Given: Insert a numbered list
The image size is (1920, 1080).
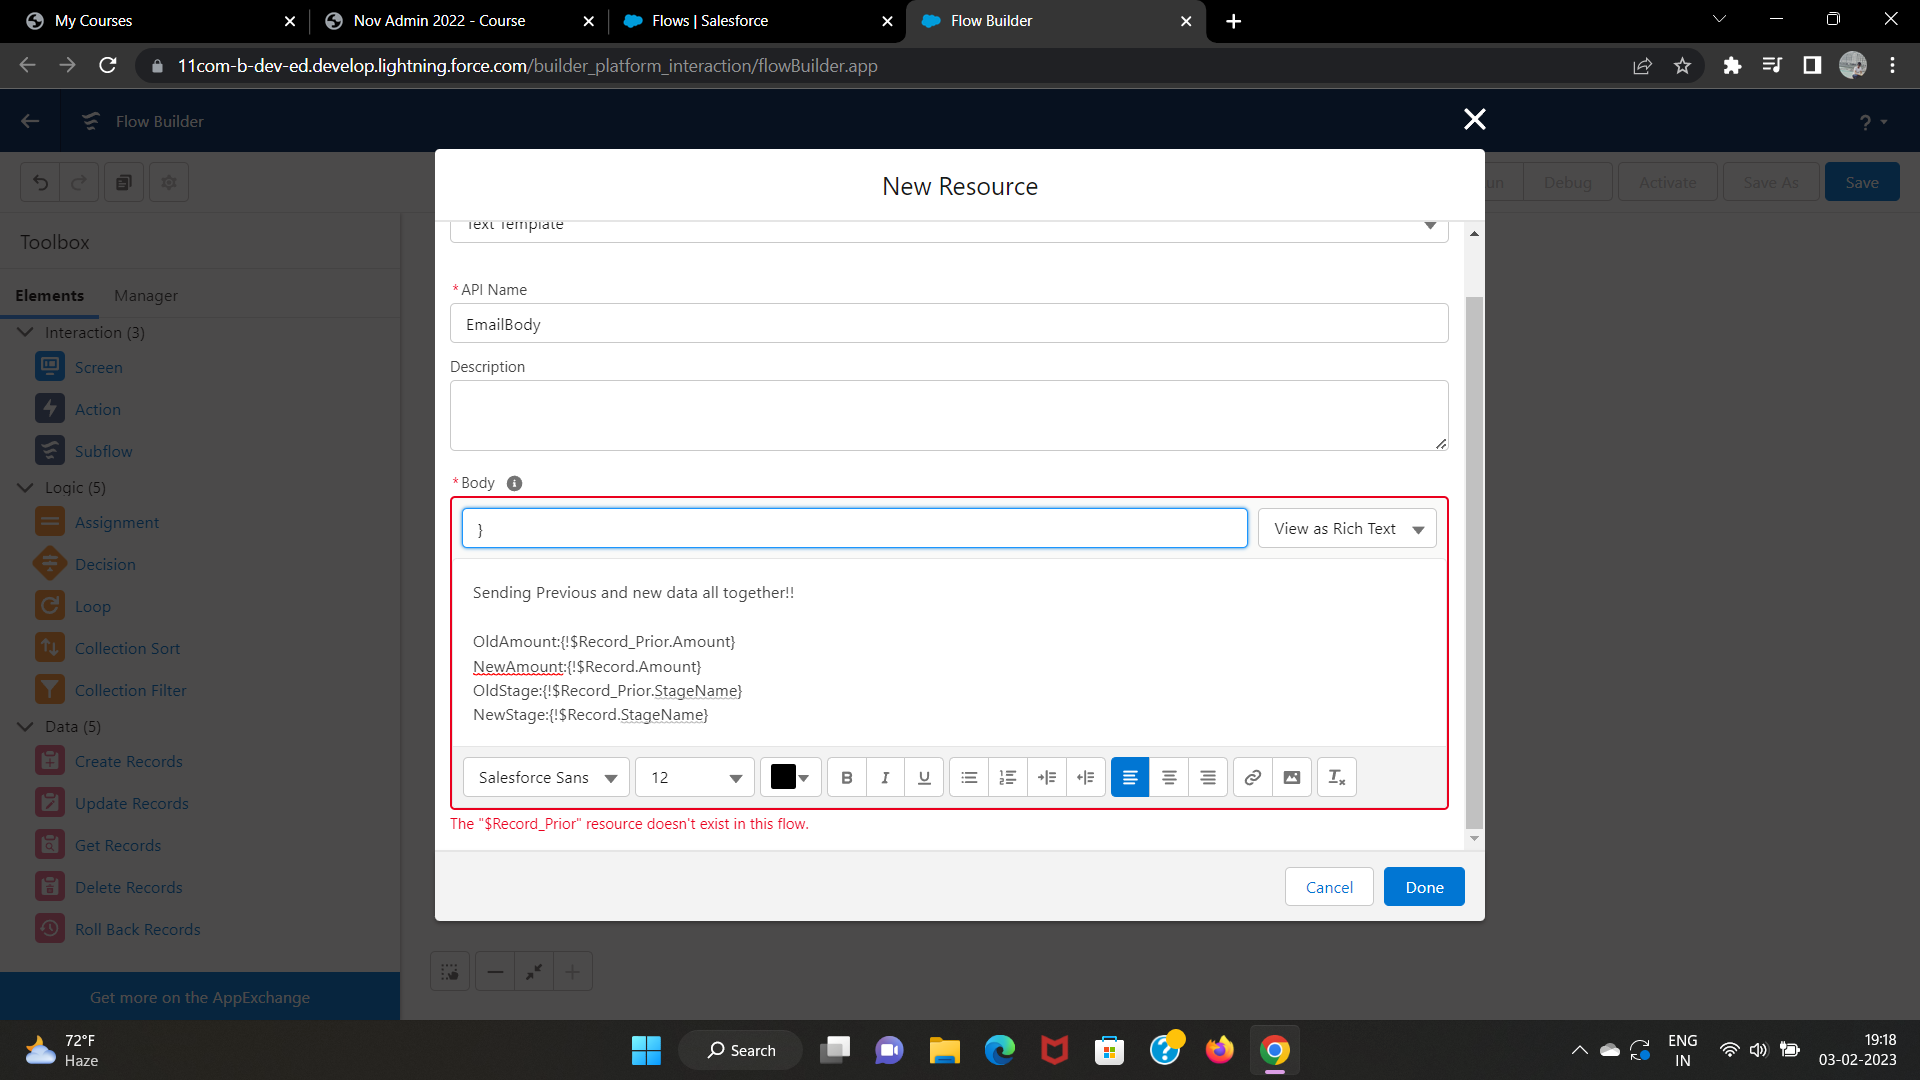Looking at the screenshot, I should pyautogui.click(x=1008, y=778).
